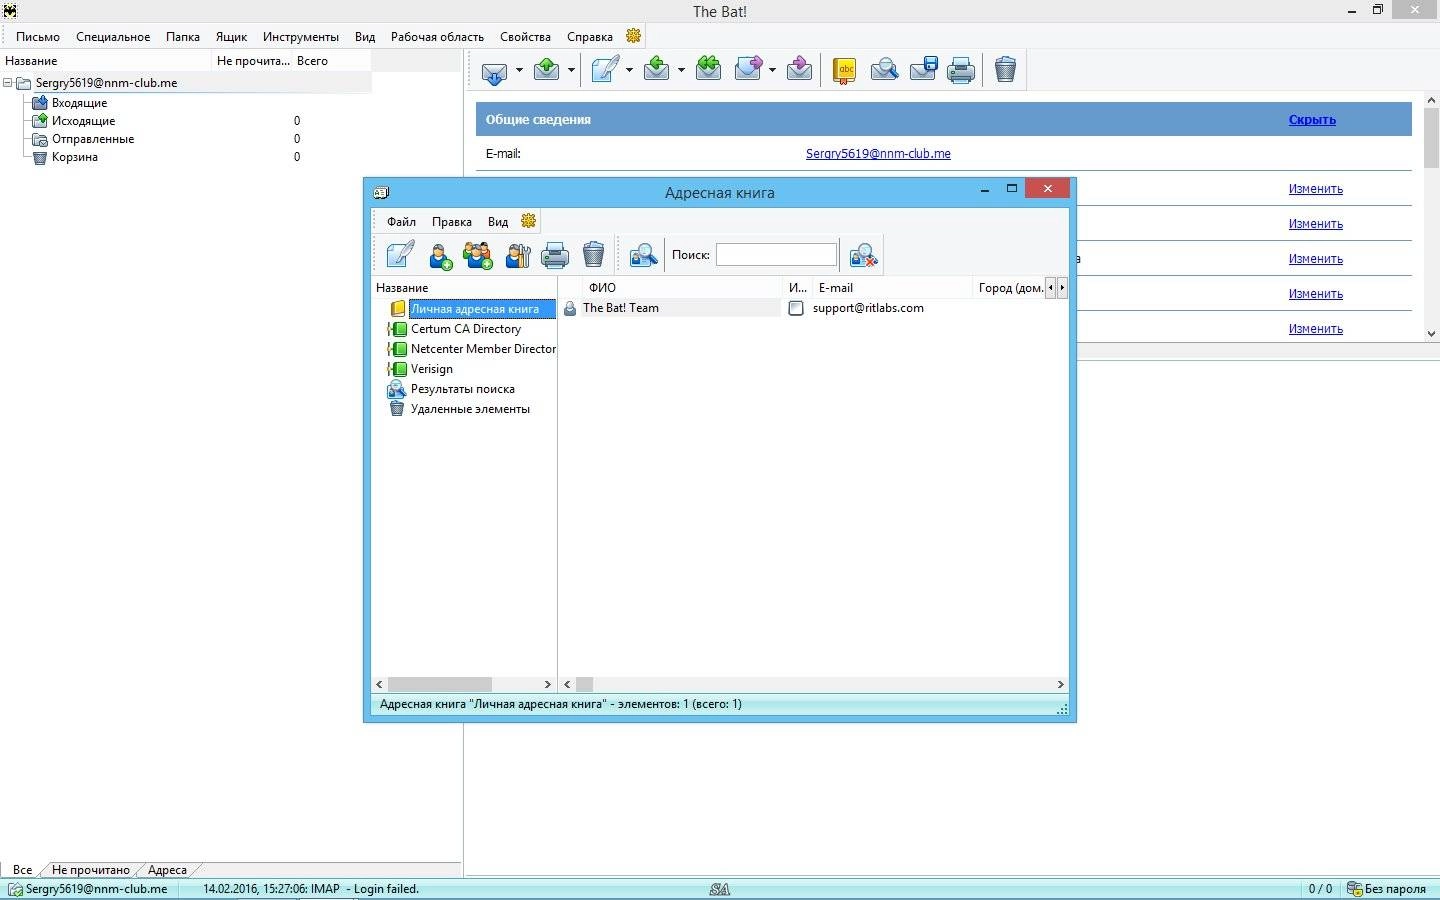Click the last Изменить link
Viewport: 1440px width, 900px height.
coord(1315,329)
